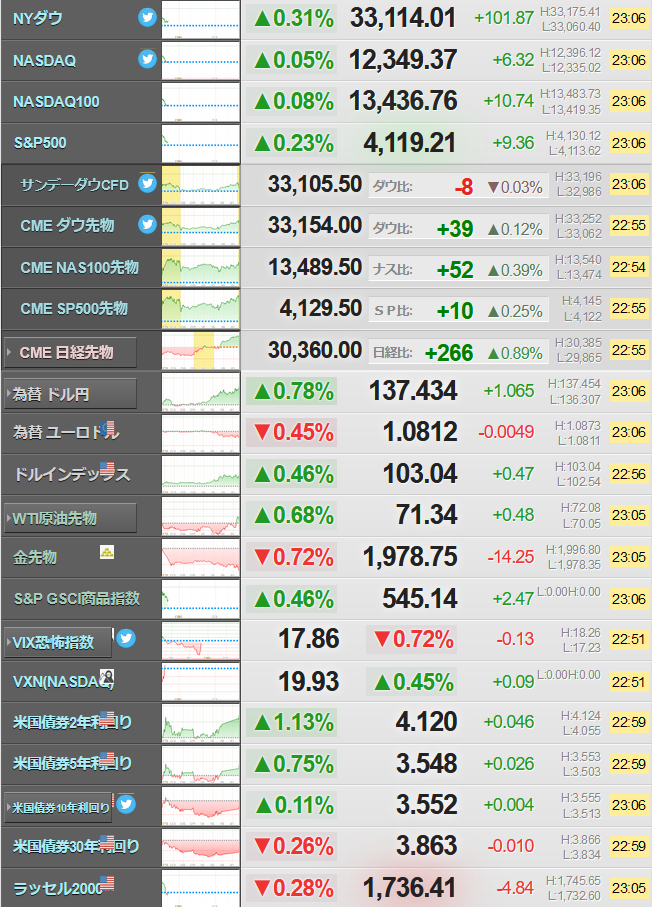Click the CME 日経先物 mini chart

(201, 351)
